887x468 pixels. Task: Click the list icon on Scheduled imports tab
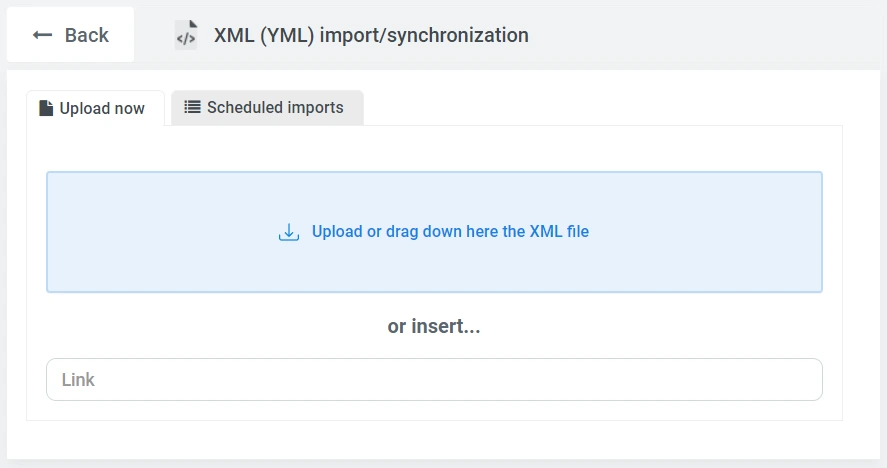(193, 107)
